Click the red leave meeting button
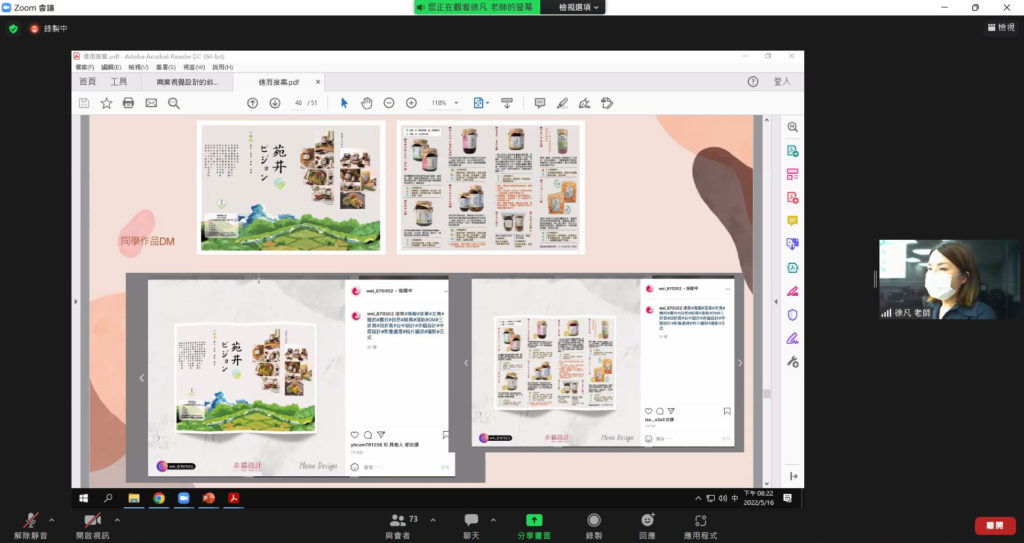1024x543 pixels. coord(995,525)
